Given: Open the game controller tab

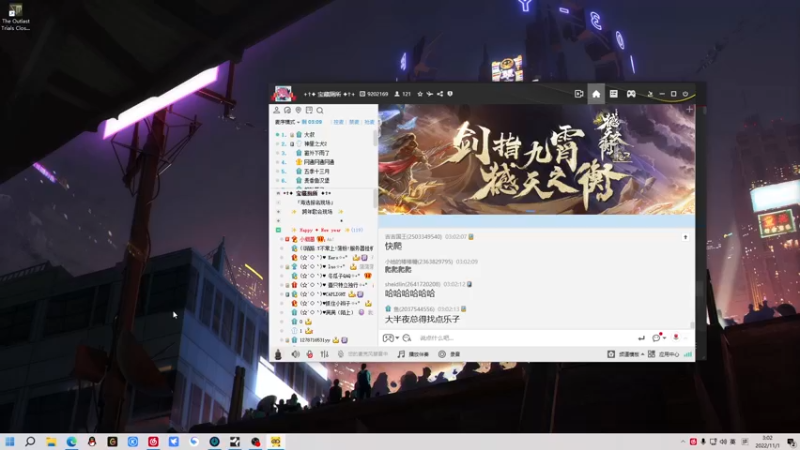Looking at the screenshot, I should tap(631, 94).
